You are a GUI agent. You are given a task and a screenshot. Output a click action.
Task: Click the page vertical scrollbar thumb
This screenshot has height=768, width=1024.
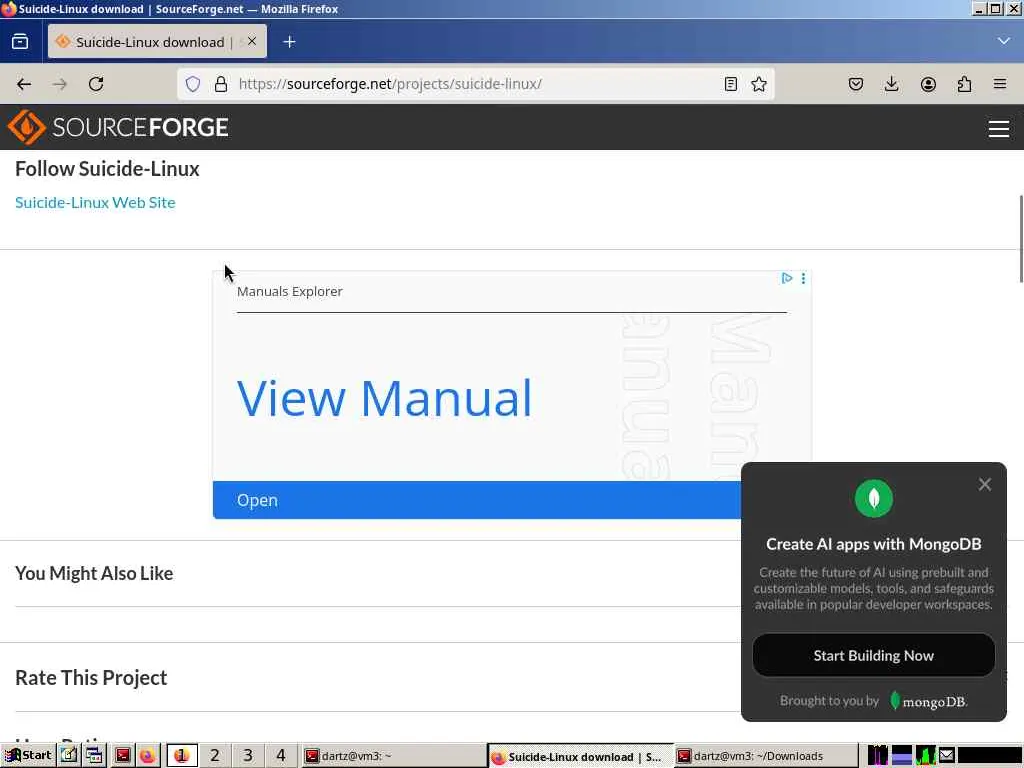click(1021, 238)
